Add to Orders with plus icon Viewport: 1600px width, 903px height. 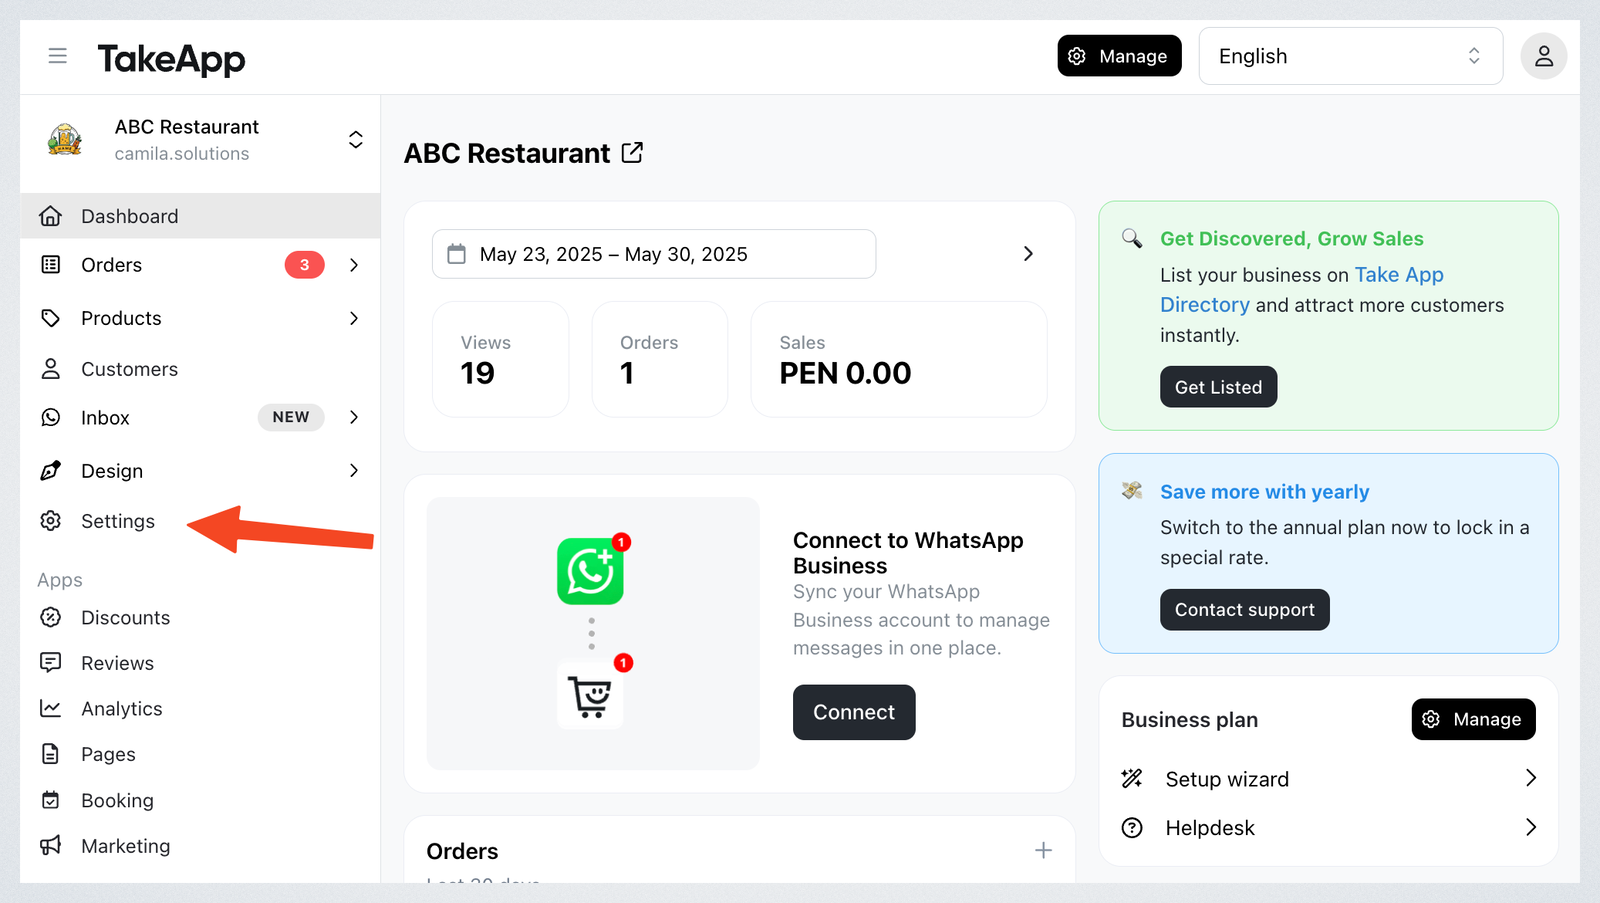click(1043, 850)
